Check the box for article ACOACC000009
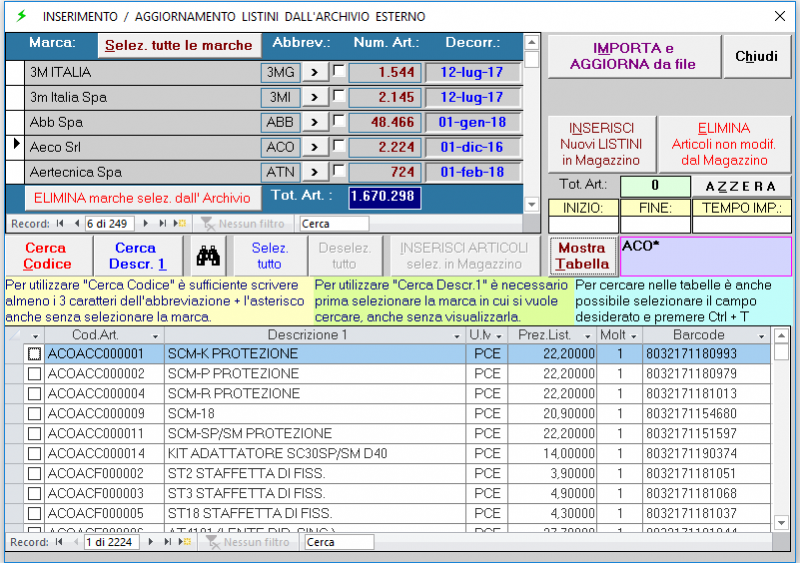The image size is (800, 563). pyautogui.click(x=34, y=413)
